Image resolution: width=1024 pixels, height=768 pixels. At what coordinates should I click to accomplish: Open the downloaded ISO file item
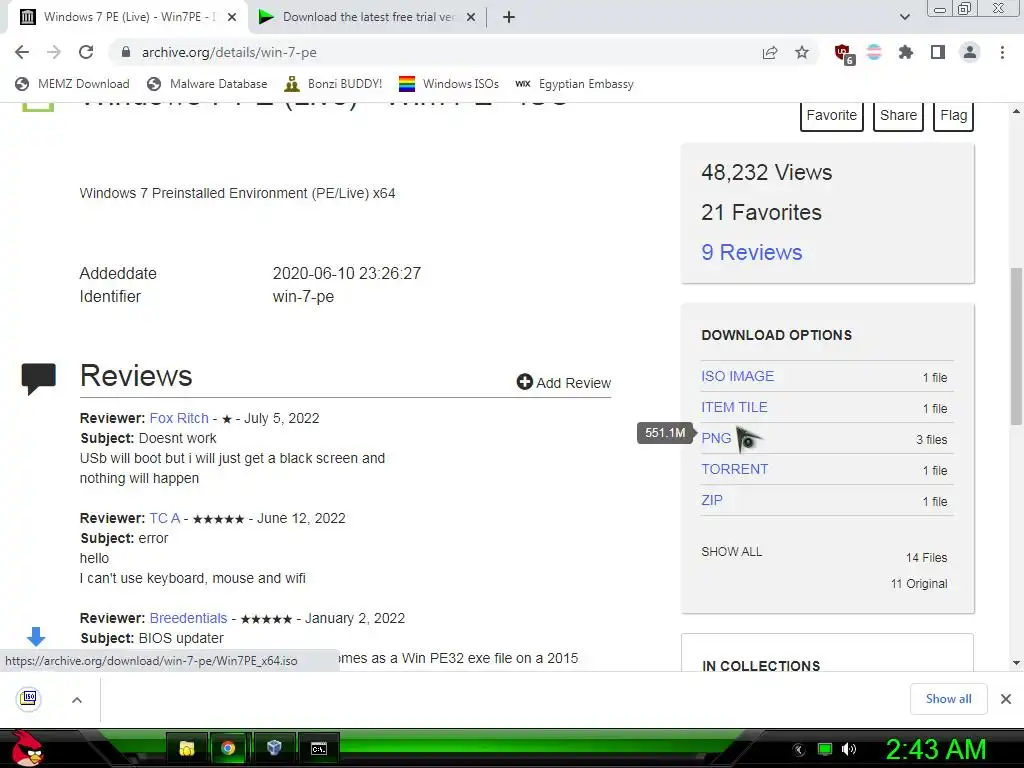tap(29, 699)
